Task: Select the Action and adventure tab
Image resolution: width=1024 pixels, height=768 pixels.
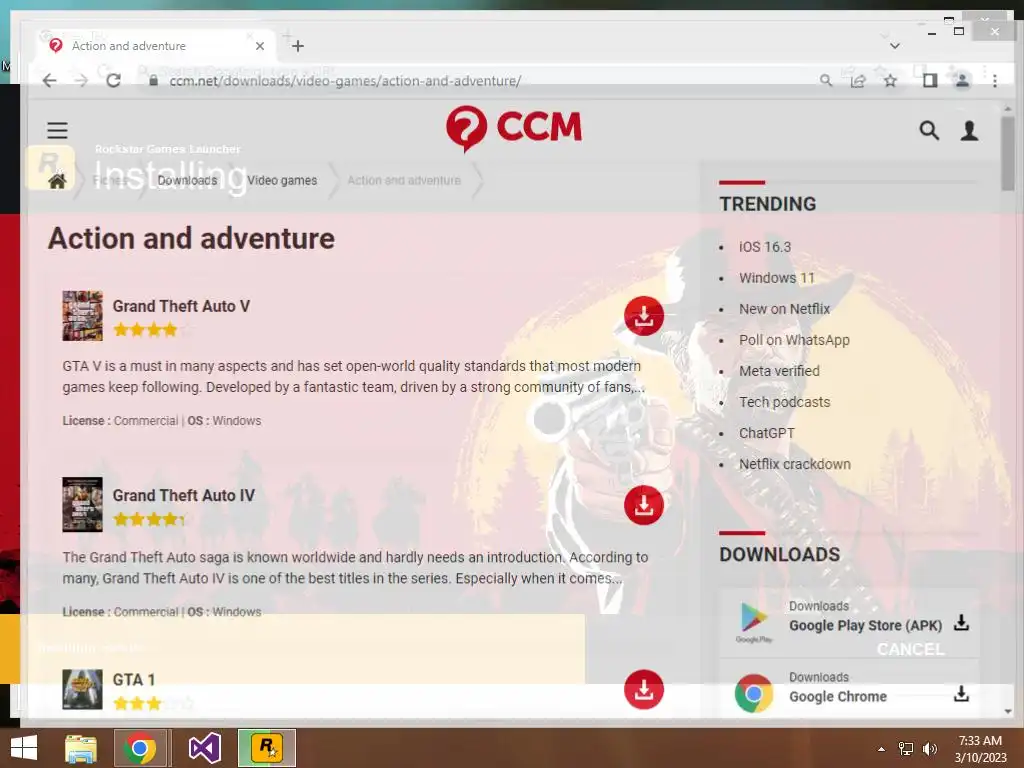Action: tap(157, 46)
